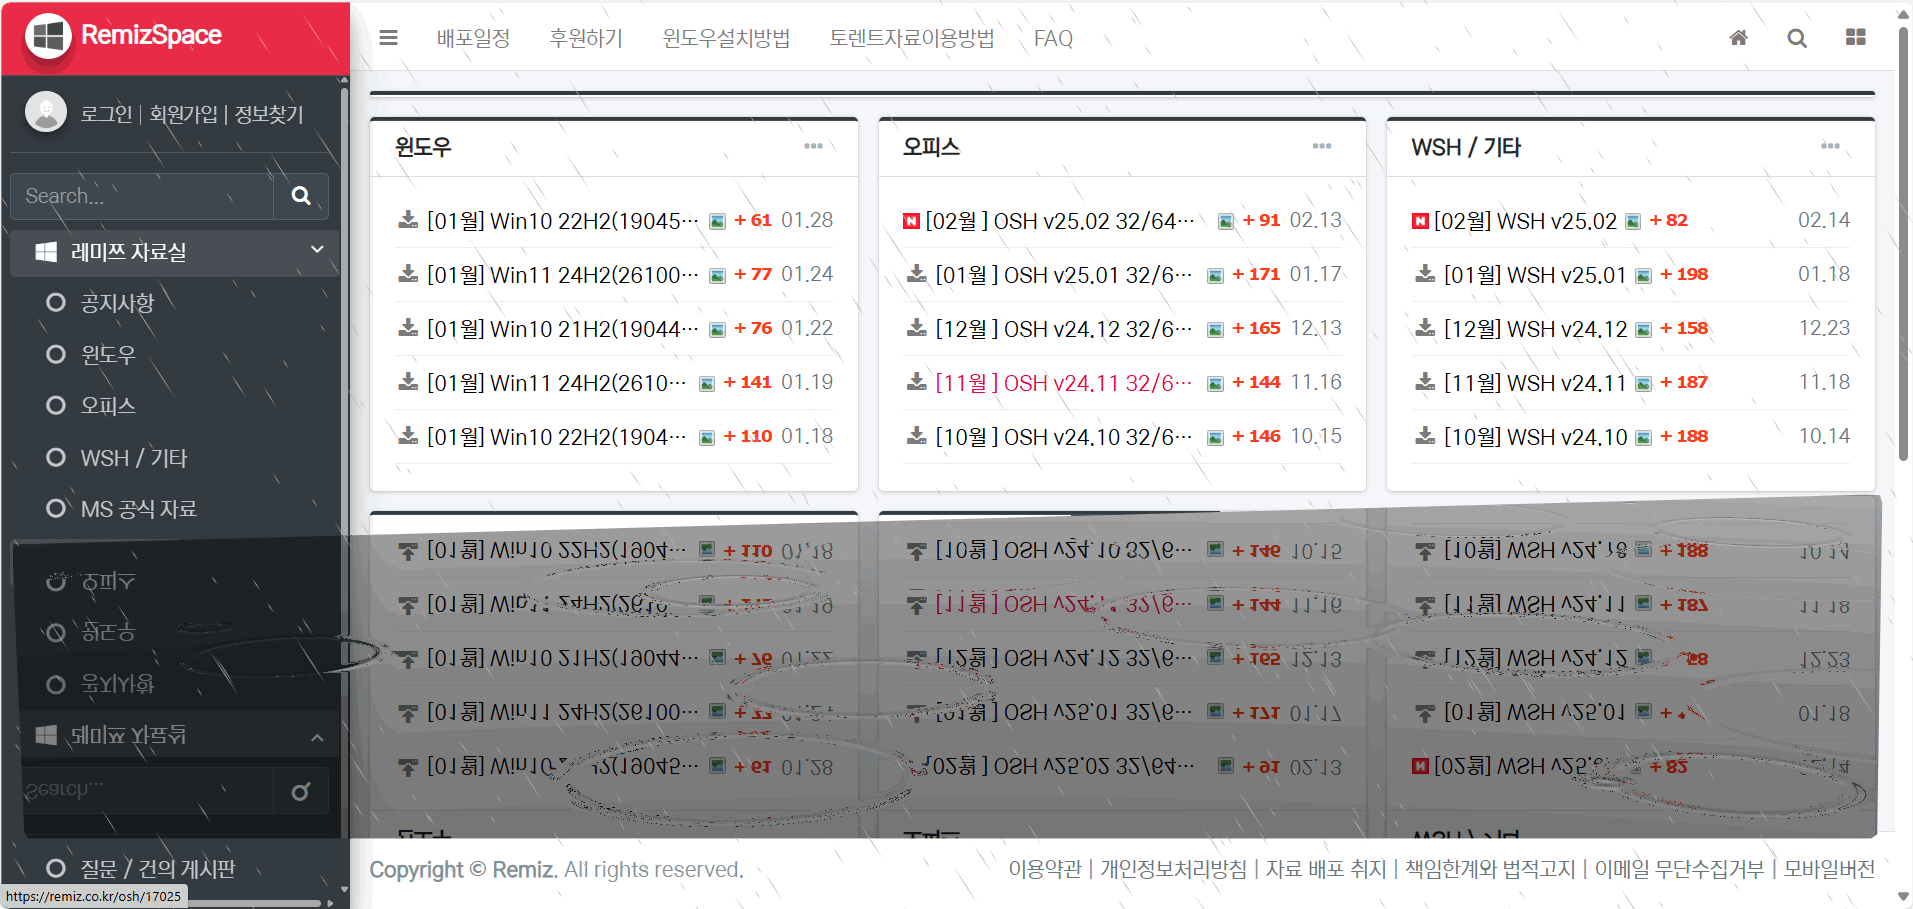Click the download icon beside WSH v24.12 post
Viewport: 1913px width, 909px height.
(1426, 328)
